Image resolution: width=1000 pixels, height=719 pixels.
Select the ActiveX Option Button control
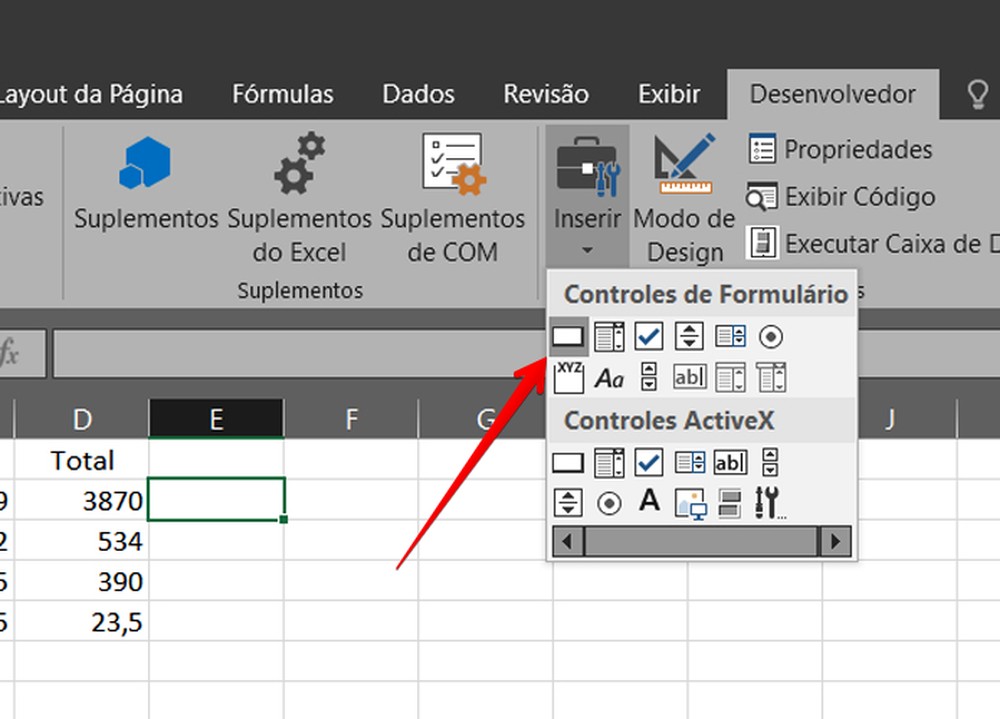pos(608,502)
